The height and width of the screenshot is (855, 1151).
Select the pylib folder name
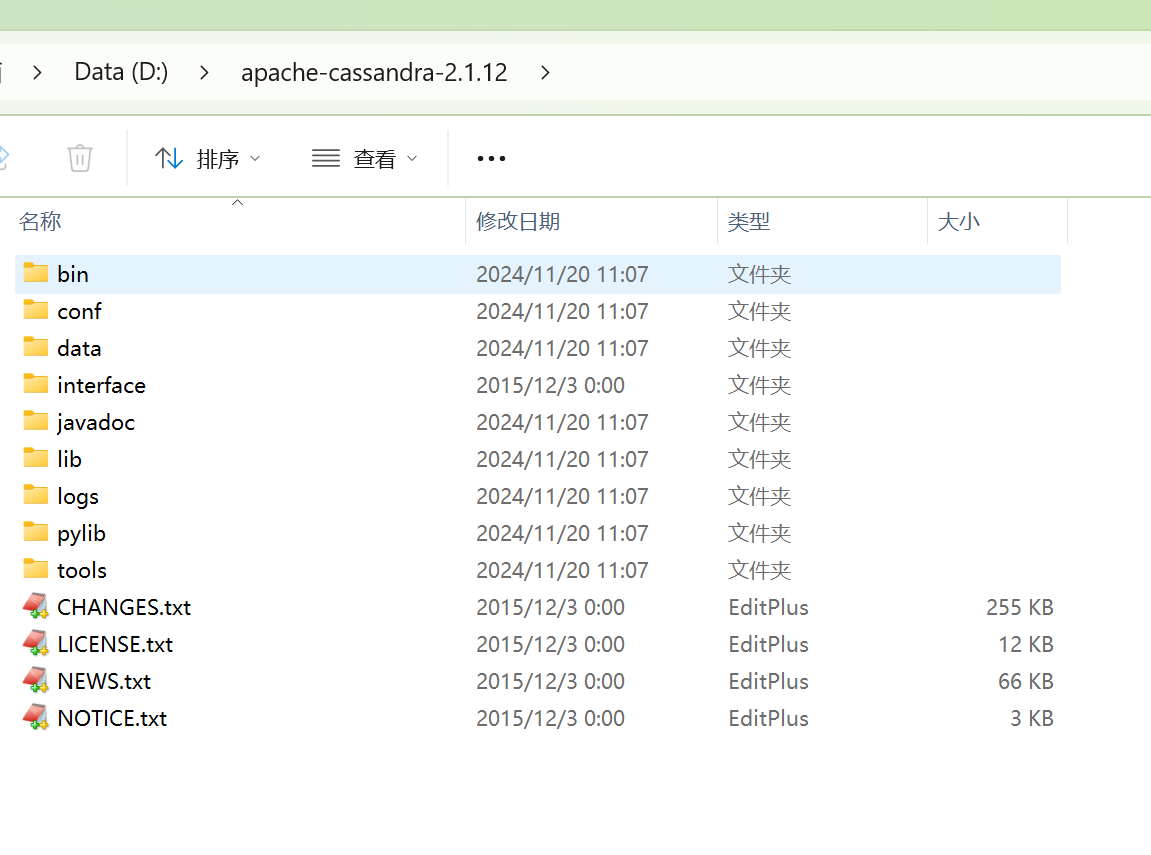click(x=81, y=534)
